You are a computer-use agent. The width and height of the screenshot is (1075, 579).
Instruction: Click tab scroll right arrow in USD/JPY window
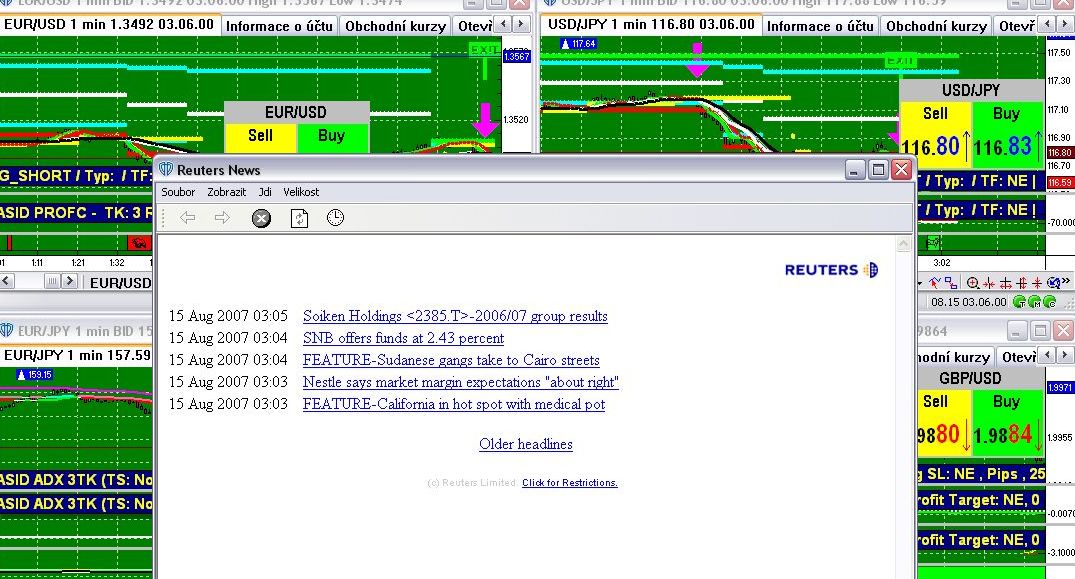pyautogui.click(x=1064, y=25)
